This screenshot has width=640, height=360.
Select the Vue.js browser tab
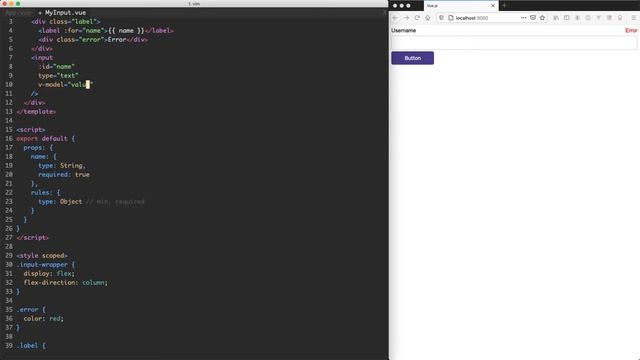pos(461,6)
